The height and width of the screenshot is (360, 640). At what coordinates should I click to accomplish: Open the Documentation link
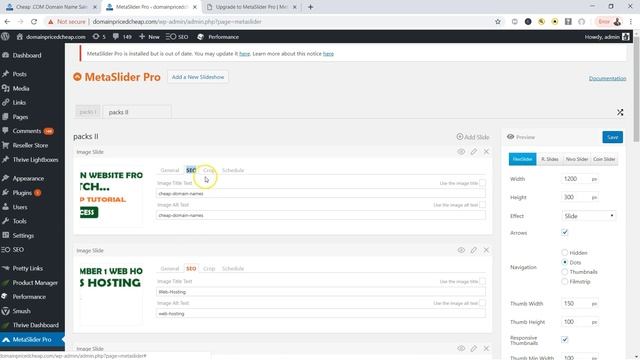tap(607, 78)
